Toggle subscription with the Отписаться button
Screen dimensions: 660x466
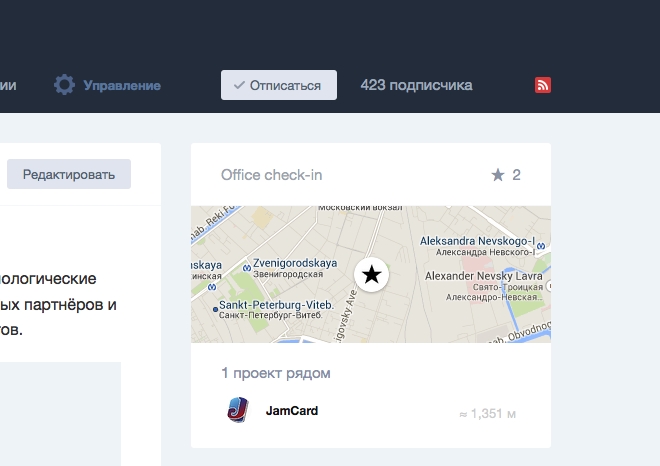tap(279, 85)
